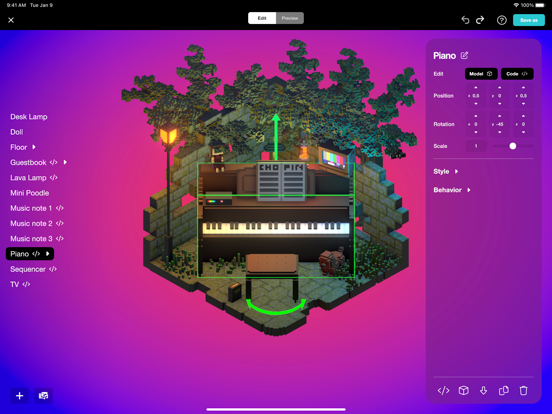Viewport: 552px width, 414px height.
Task: Decrease Rotation y value below -45
Action: tap(500, 132)
